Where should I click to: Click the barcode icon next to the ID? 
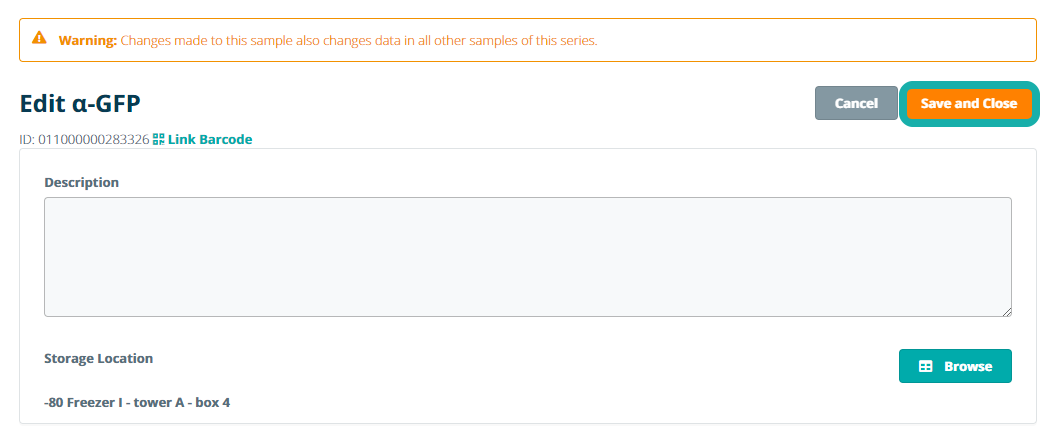coord(158,140)
